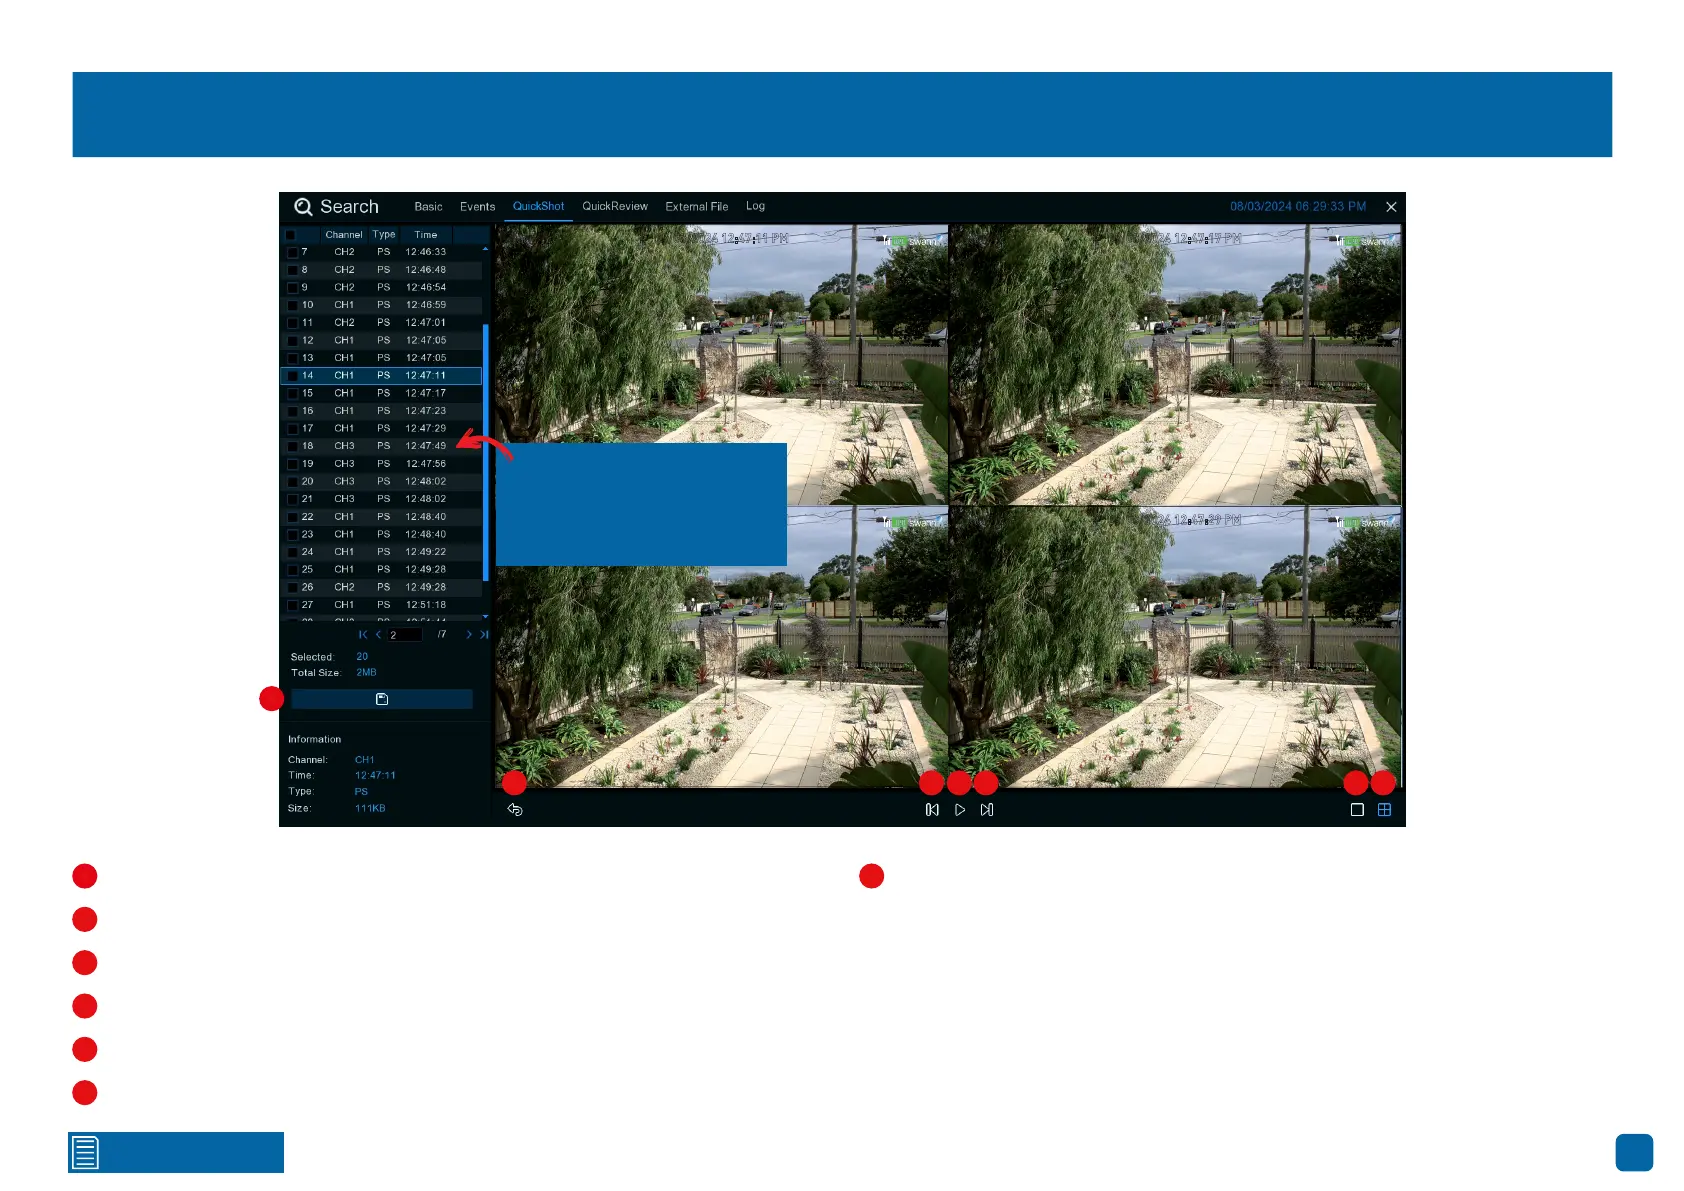This screenshot has width=1684, height=1191.
Task: Tick the checkbox for row 25
Action: coord(292,570)
